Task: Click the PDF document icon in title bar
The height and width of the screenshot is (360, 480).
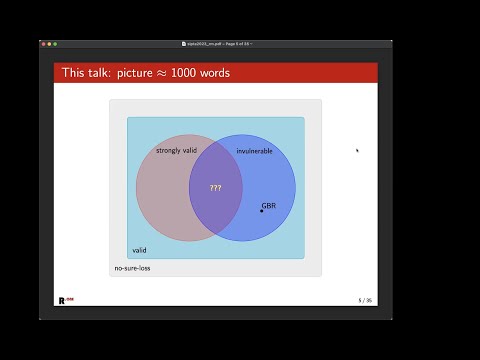Action: pos(184,44)
